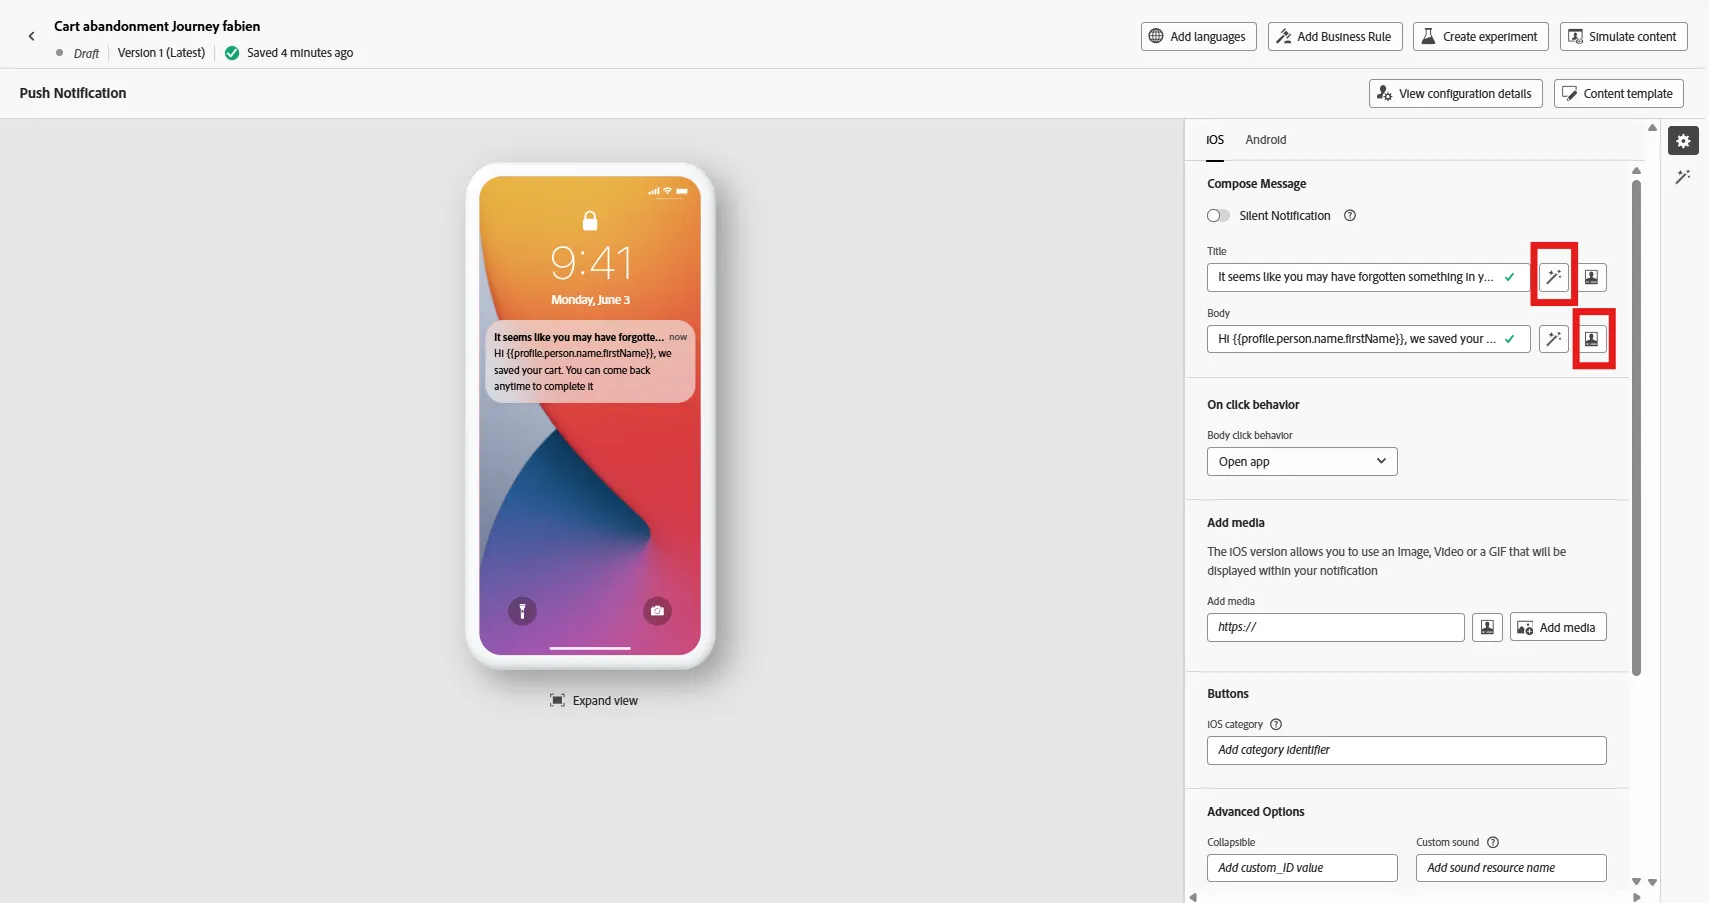
Task: Open content assistant icon beside Title field
Action: pyautogui.click(x=1553, y=277)
